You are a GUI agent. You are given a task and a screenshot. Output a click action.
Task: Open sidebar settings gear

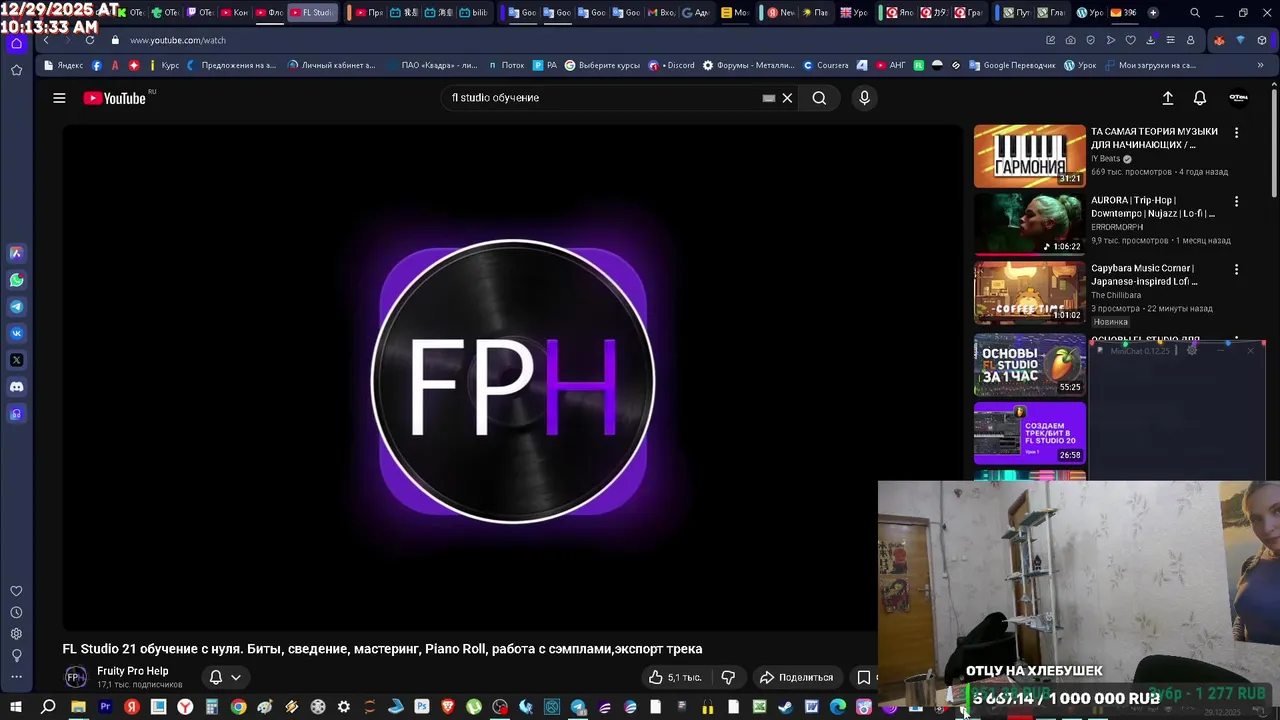(16, 634)
